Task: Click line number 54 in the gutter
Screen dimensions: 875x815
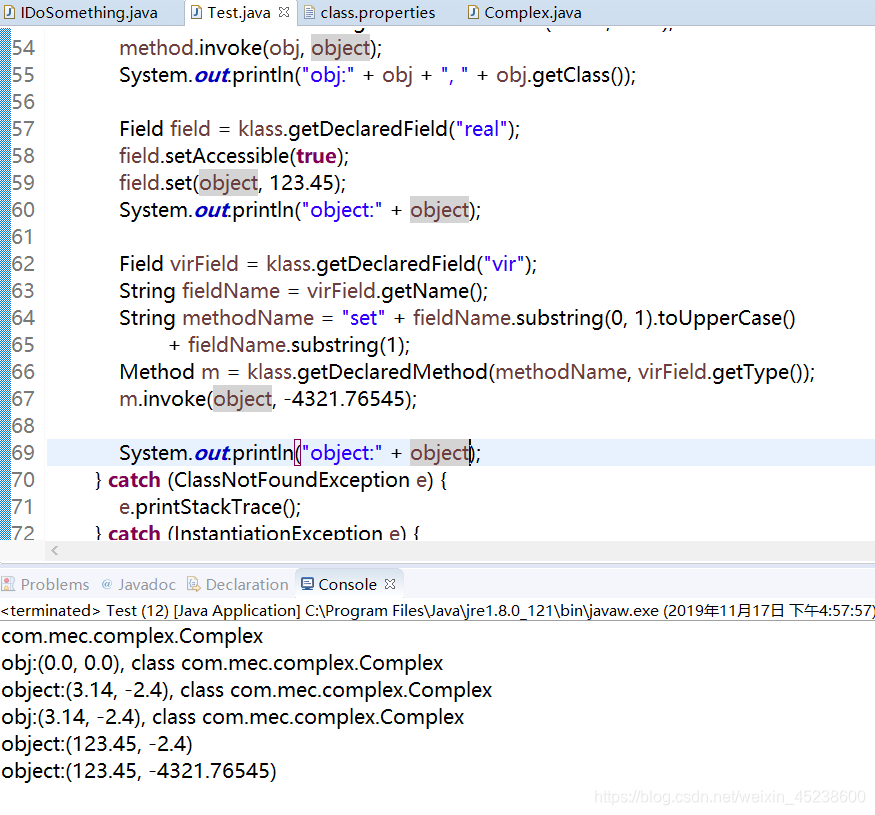Action: (23, 48)
